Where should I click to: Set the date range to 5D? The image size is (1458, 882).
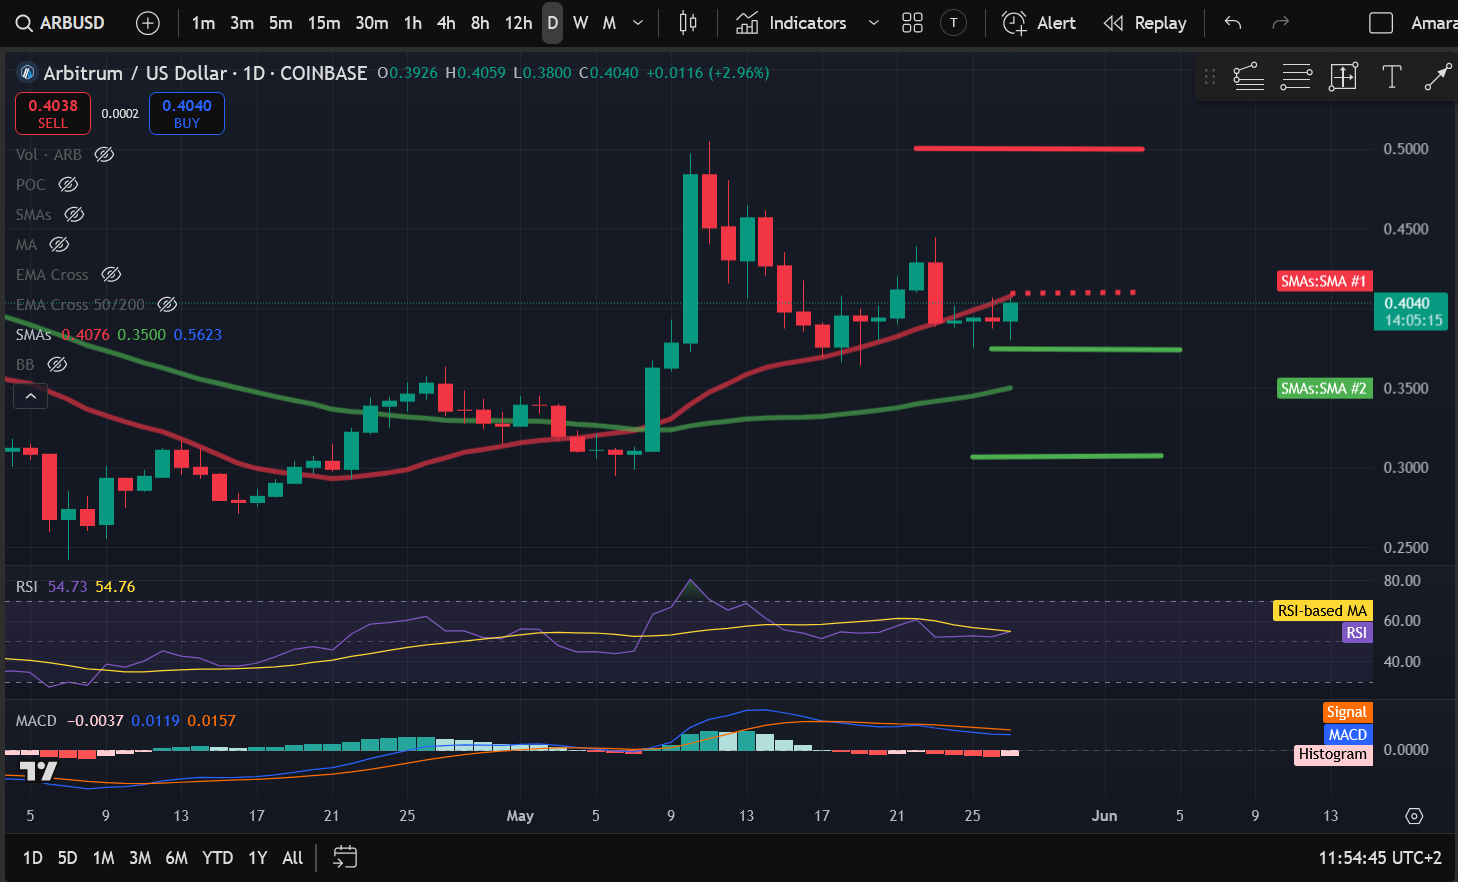click(x=67, y=858)
